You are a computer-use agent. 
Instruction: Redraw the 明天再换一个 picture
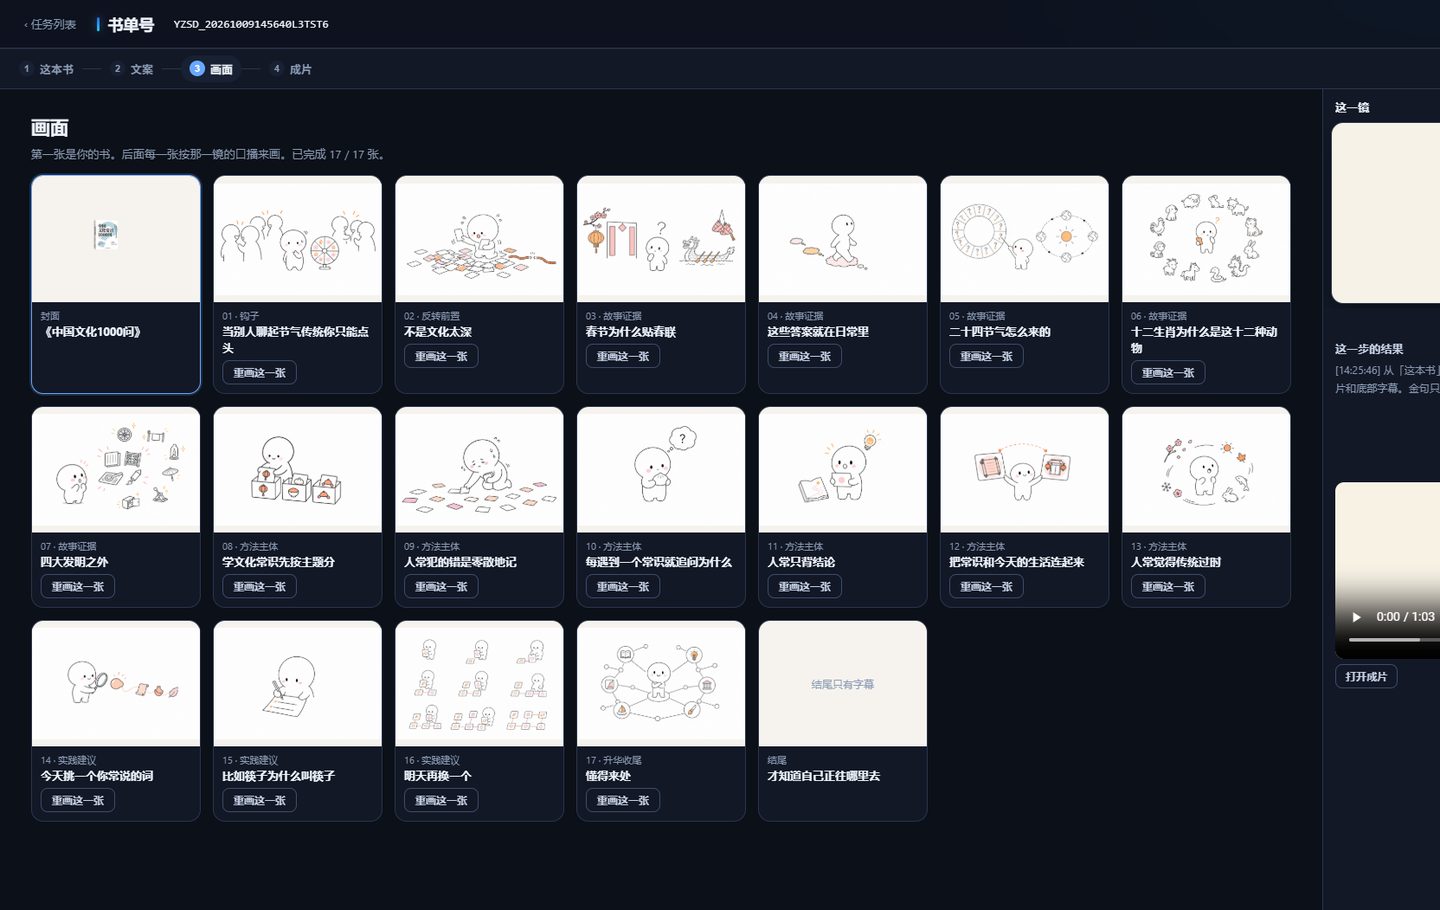coord(441,801)
